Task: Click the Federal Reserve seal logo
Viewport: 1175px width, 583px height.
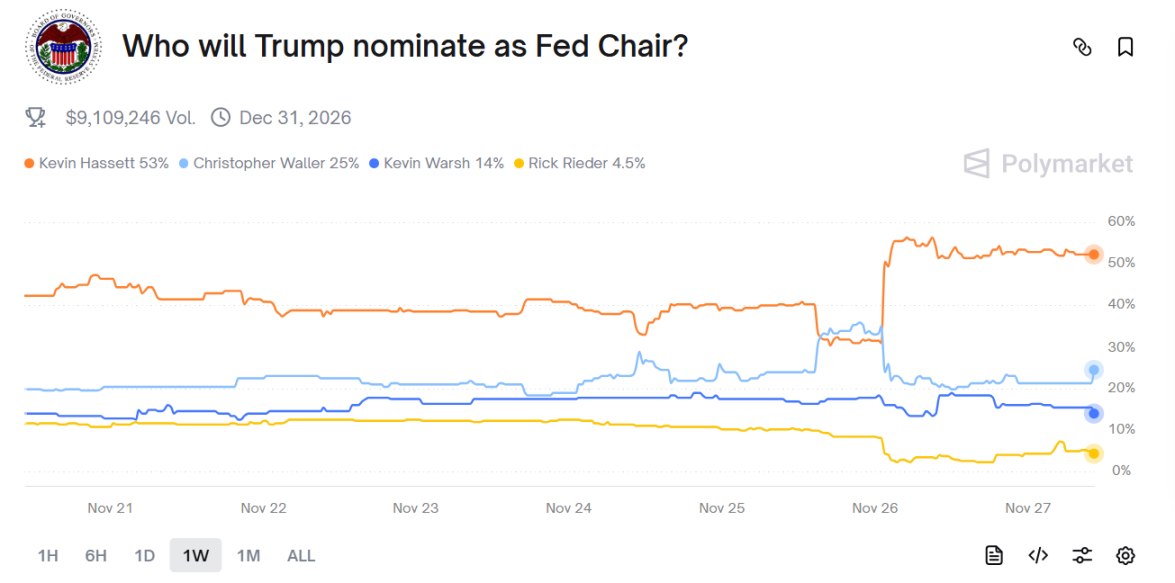Action: click(63, 47)
